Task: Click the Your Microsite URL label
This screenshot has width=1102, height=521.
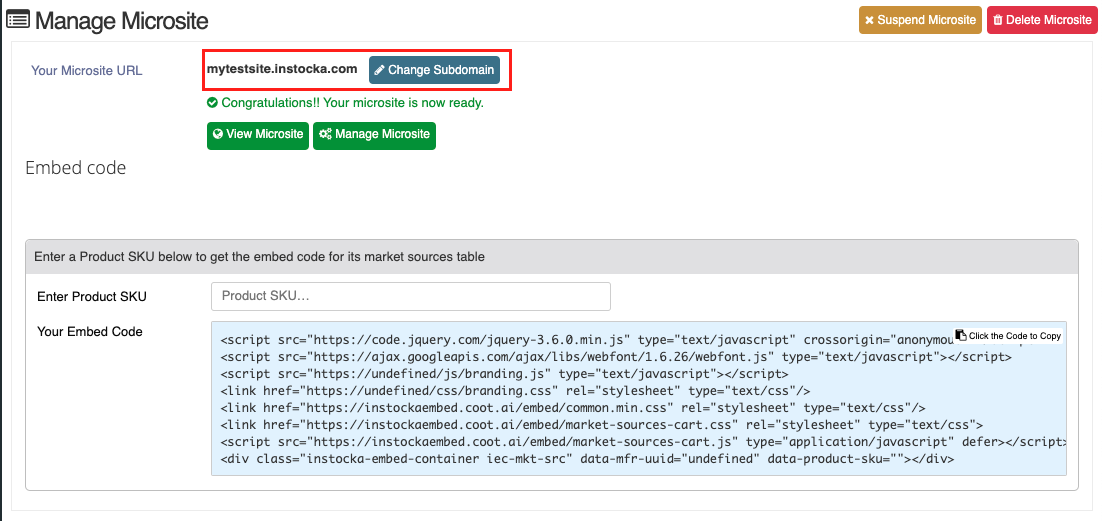Action: [86, 70]
